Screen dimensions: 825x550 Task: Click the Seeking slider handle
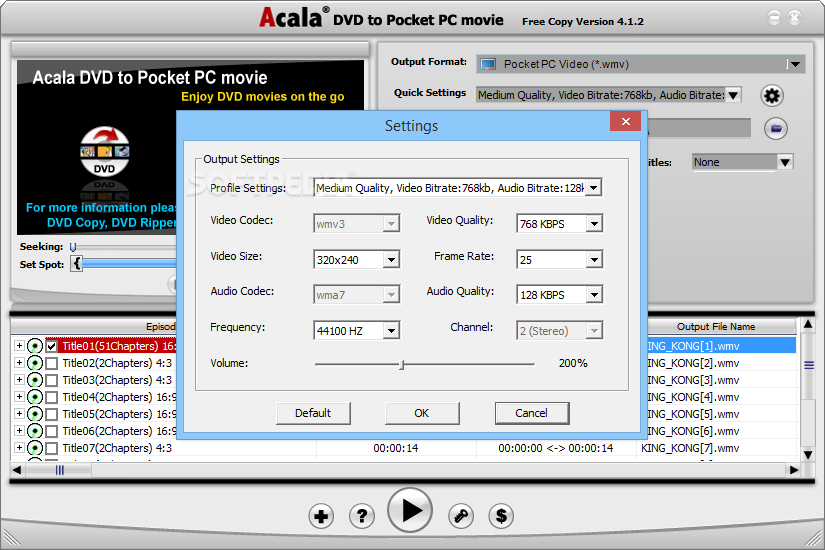click(73, 246)
